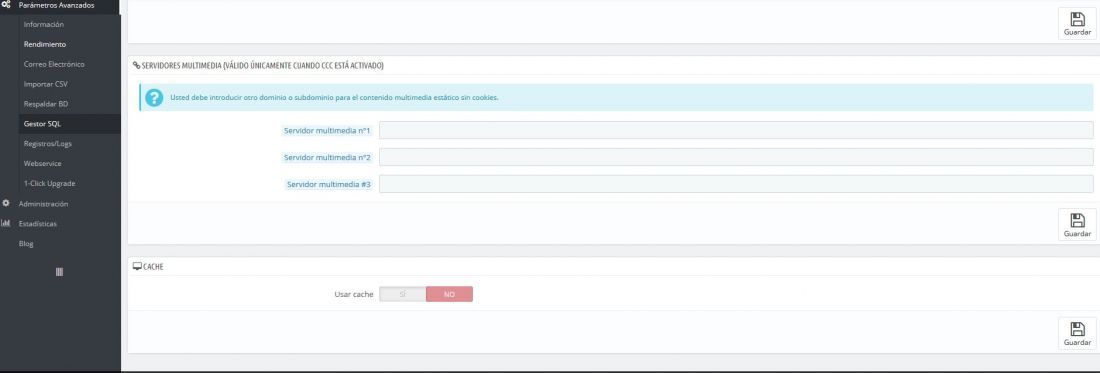Click the Cache monitor icon
Image resolution: width=1100 pixels, height=373 pixels.
coord(137,266)
